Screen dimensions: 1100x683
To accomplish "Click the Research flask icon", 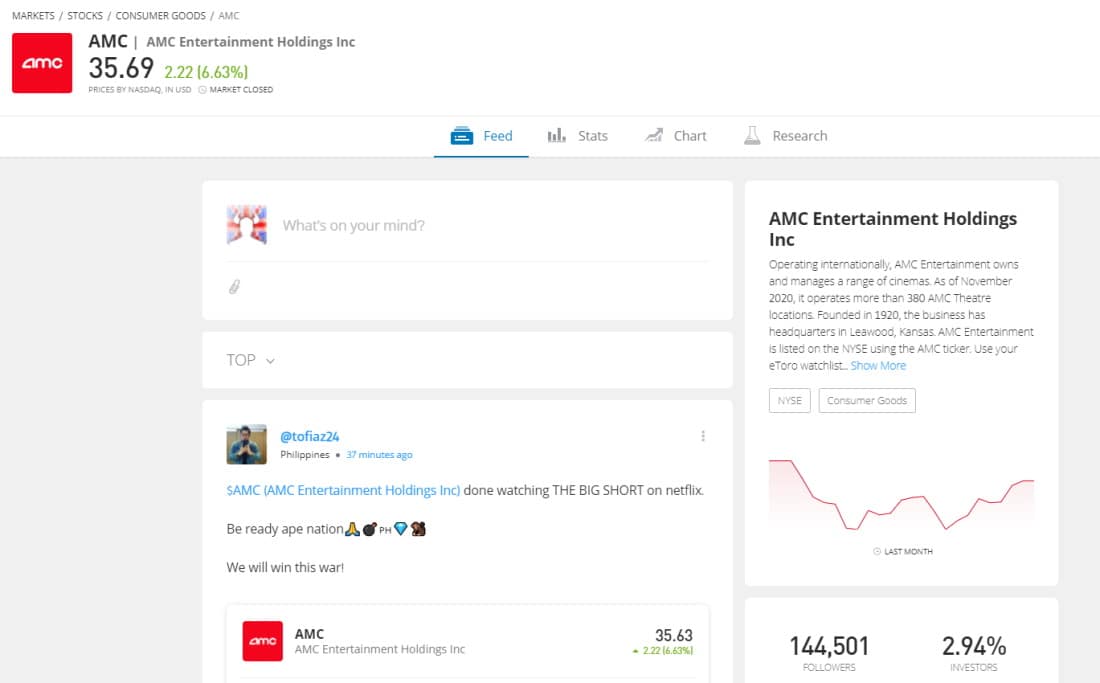I will point(752,135).
